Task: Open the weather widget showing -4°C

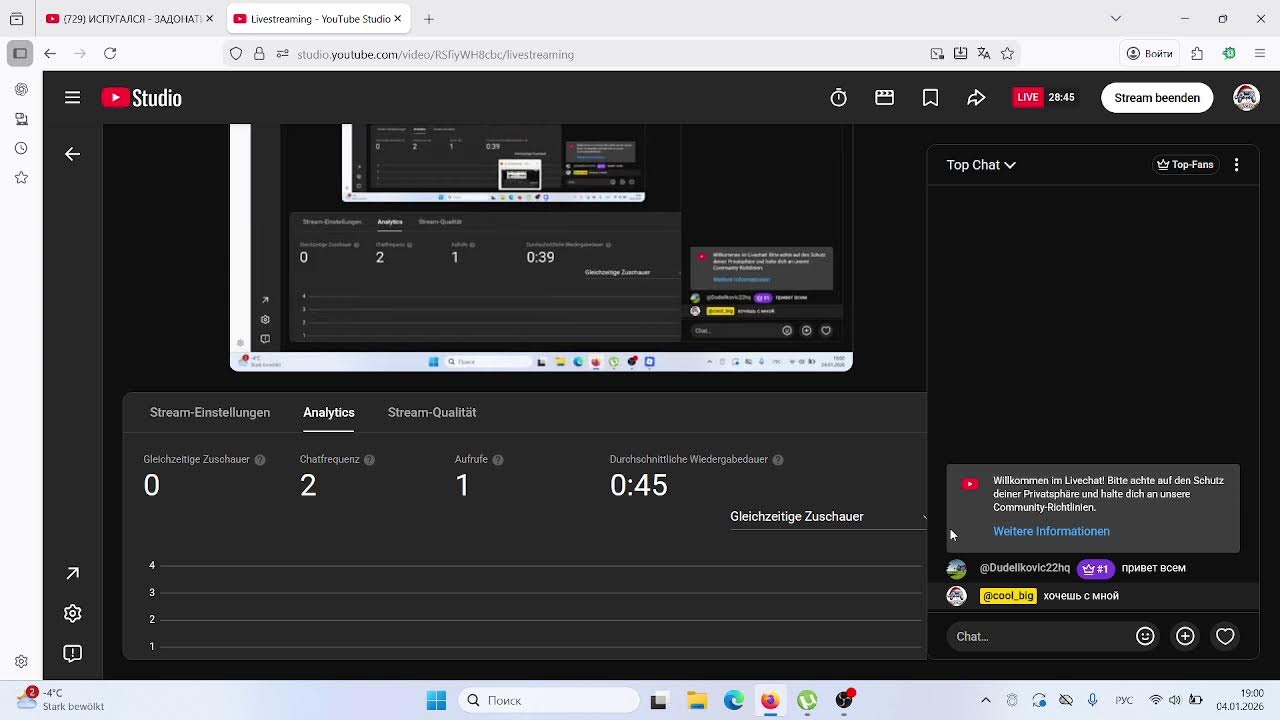Action: click(60, 700)
